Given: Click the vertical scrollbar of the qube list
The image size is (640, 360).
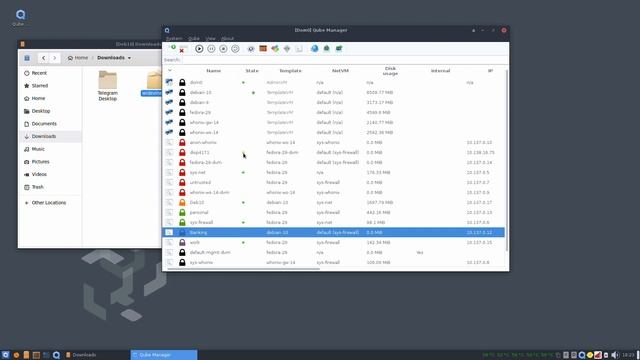Looking at the screenshot, I should 507,160.
